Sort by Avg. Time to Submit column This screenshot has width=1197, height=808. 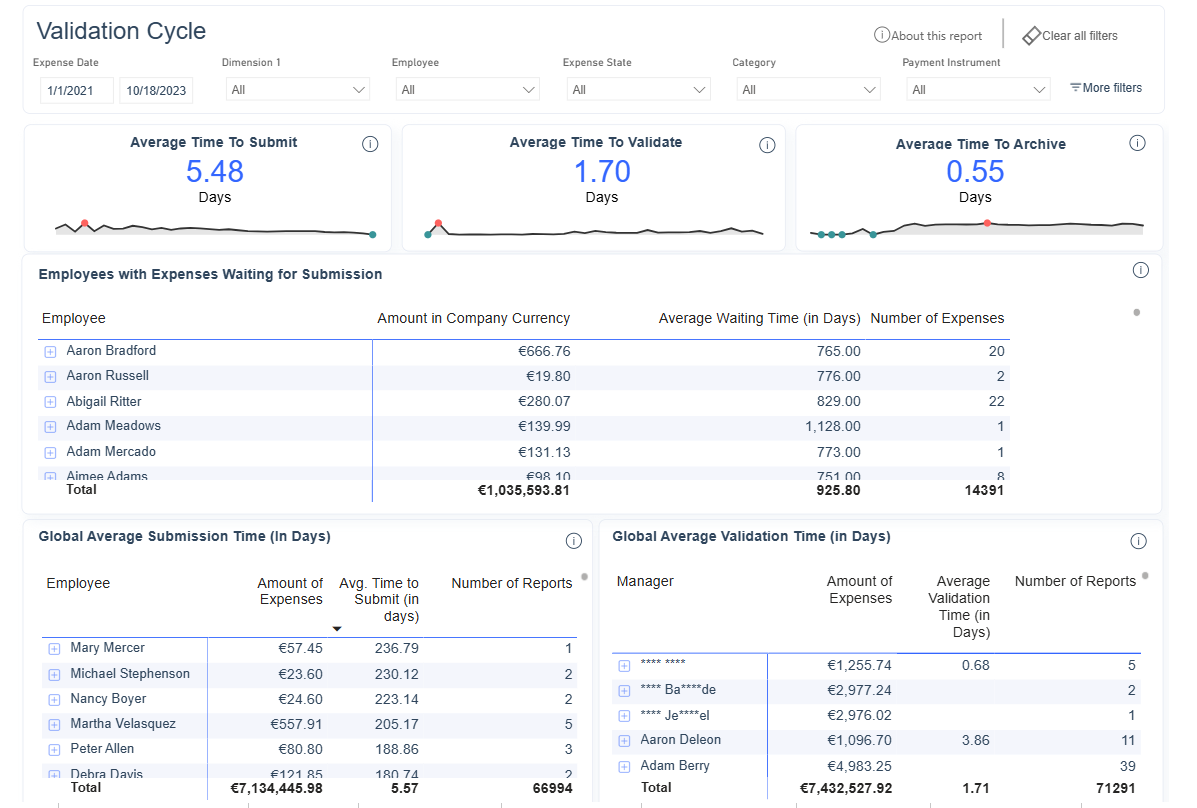point(379,600)
